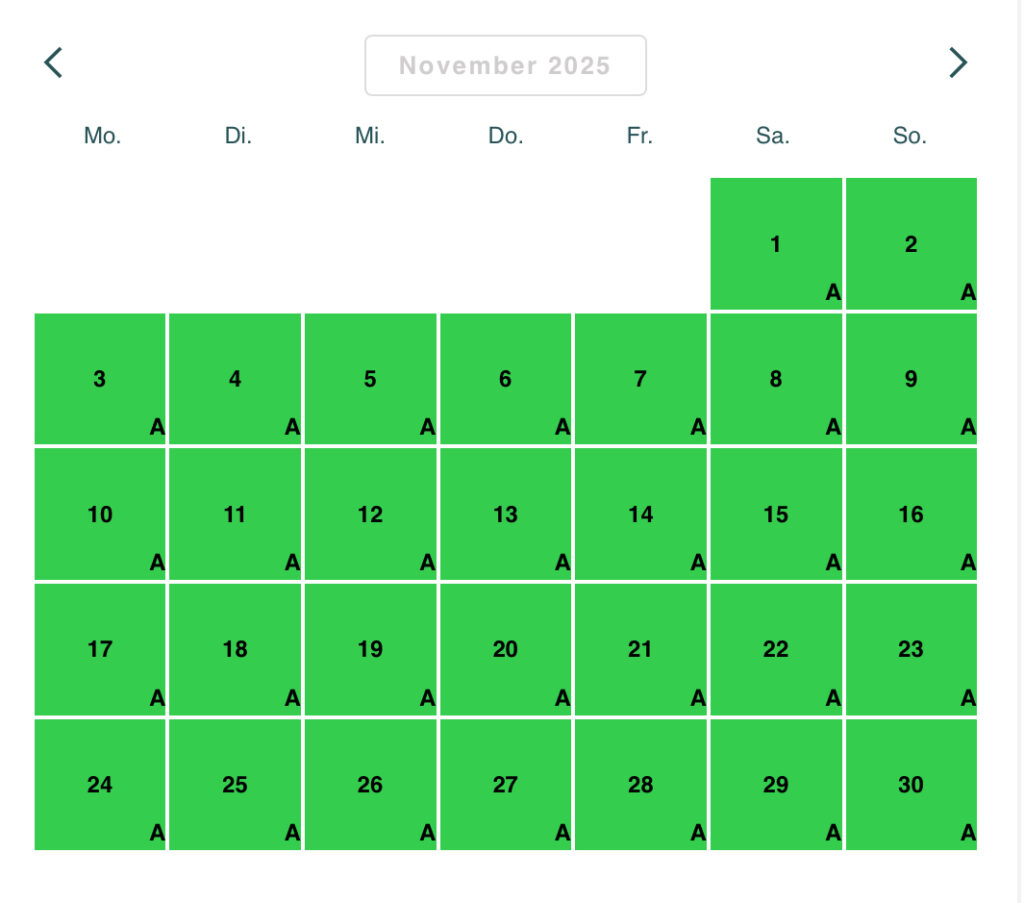Choose date 18 in the Di. column
Screen dimensions: 1024x903
[235, 649]
